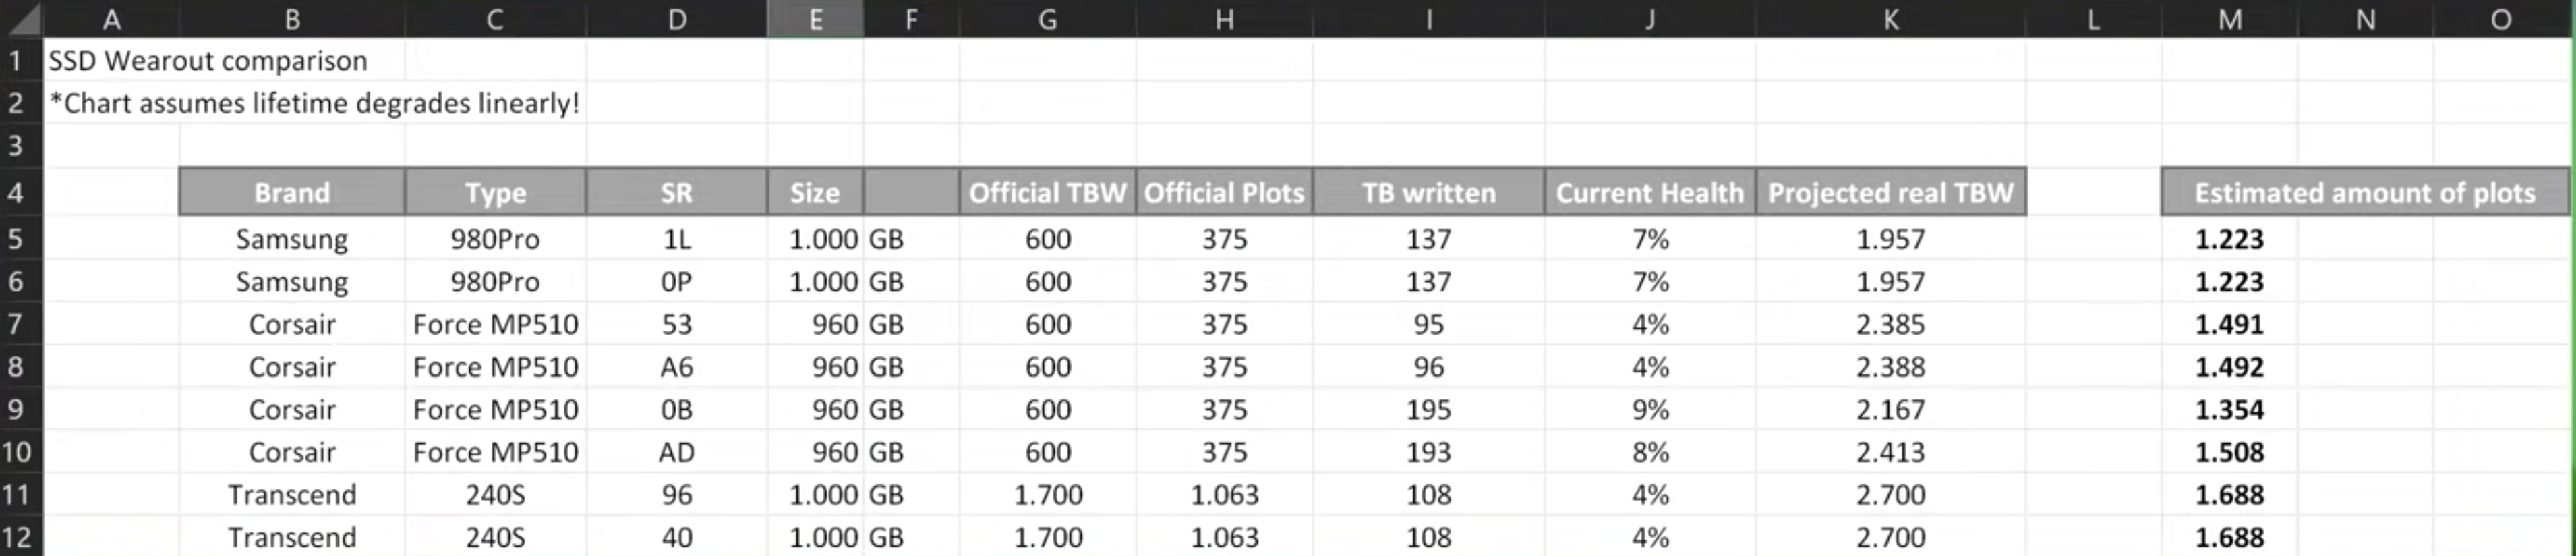This screenshot has height=556, width=2576.
Task: Click the projected TBW value 2.413
Action: 1890,452
